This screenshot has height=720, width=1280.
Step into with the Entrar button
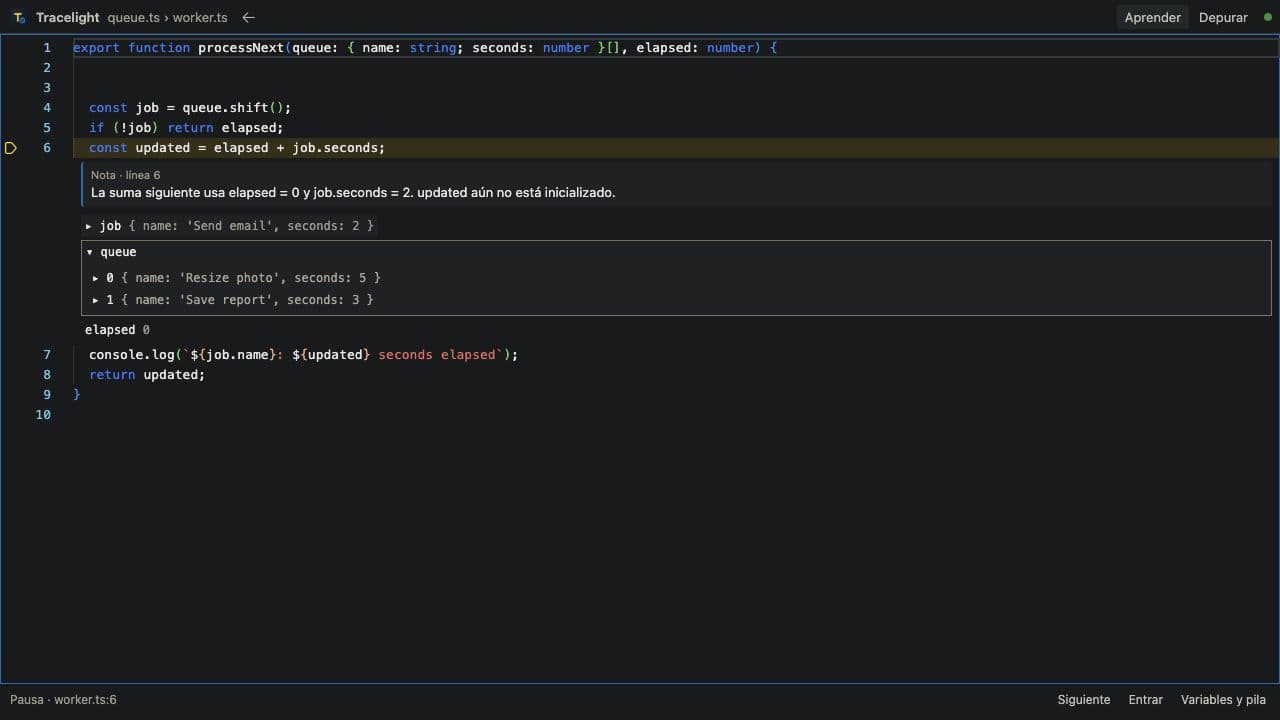coord(1146,700)
